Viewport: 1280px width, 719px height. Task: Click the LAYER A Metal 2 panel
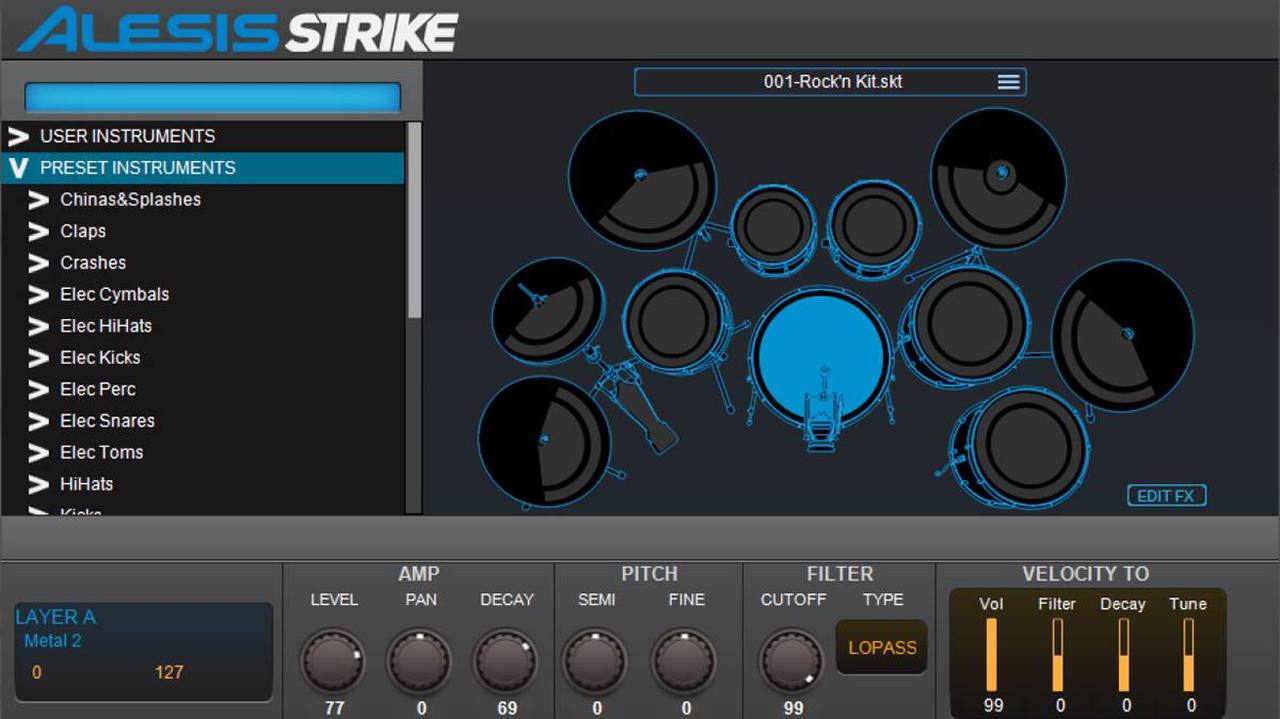coord(143,651)
